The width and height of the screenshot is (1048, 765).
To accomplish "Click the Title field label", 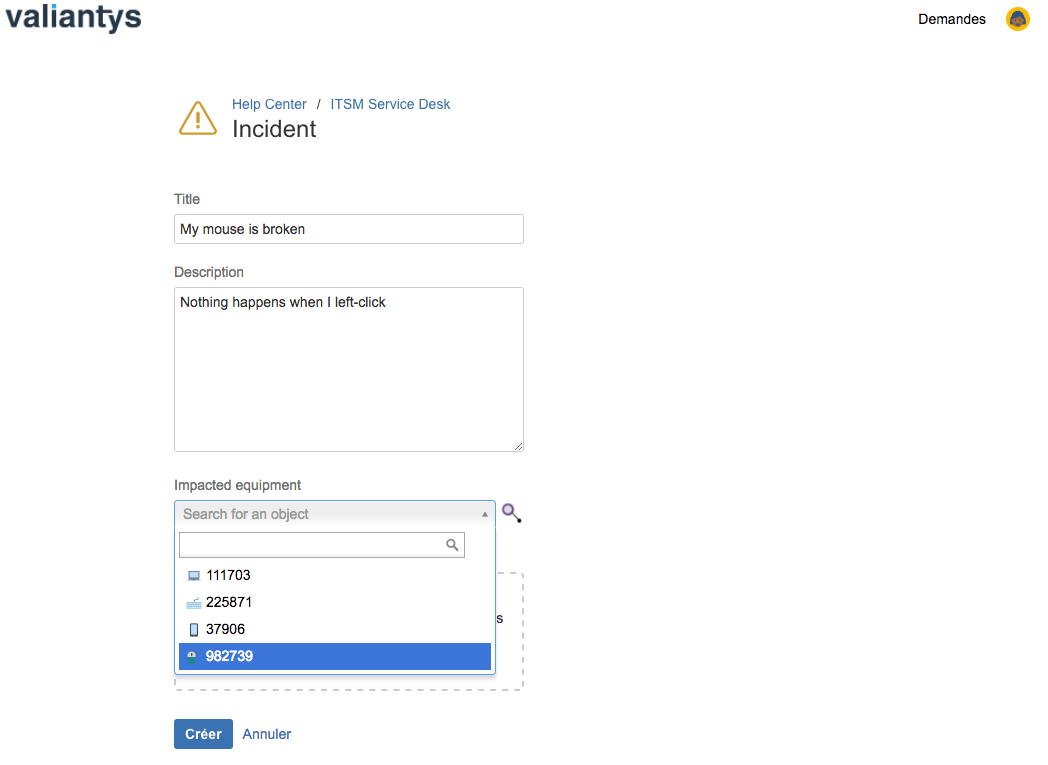I will coord(187,199).
